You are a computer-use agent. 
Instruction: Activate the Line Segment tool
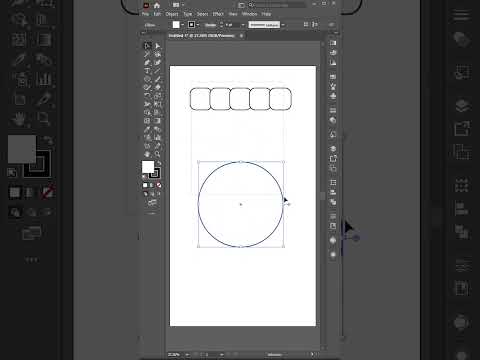tap(158, 71)
